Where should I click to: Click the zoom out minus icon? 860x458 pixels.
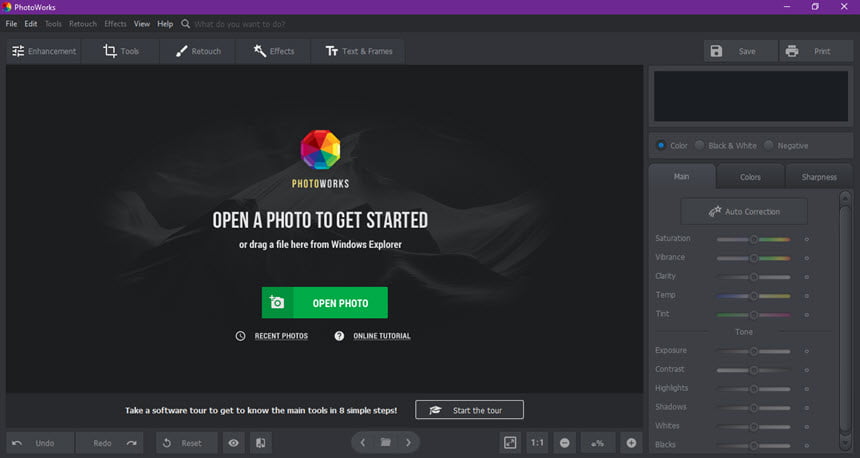point(565,443)
